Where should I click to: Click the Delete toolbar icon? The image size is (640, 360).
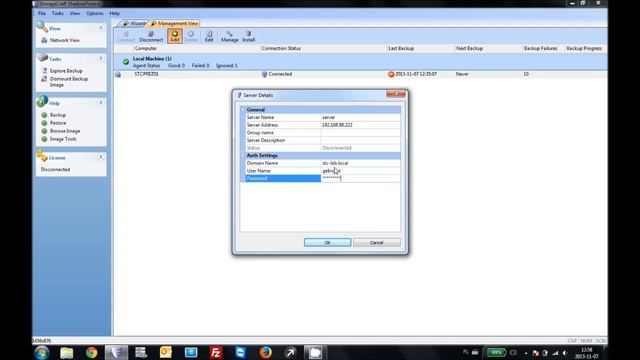pyautogui.click(x=191, y=36)
